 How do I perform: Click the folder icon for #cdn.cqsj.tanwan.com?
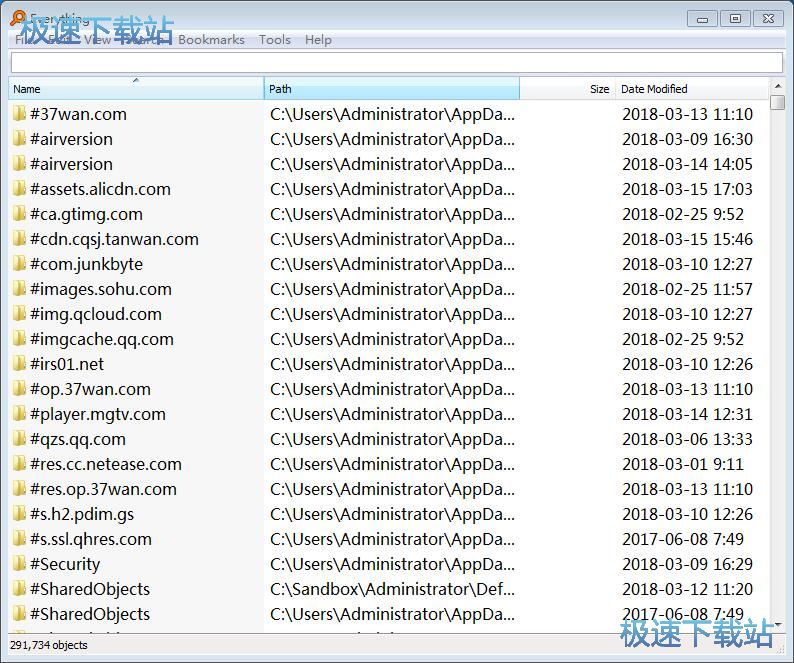click(x=19, y=239)
